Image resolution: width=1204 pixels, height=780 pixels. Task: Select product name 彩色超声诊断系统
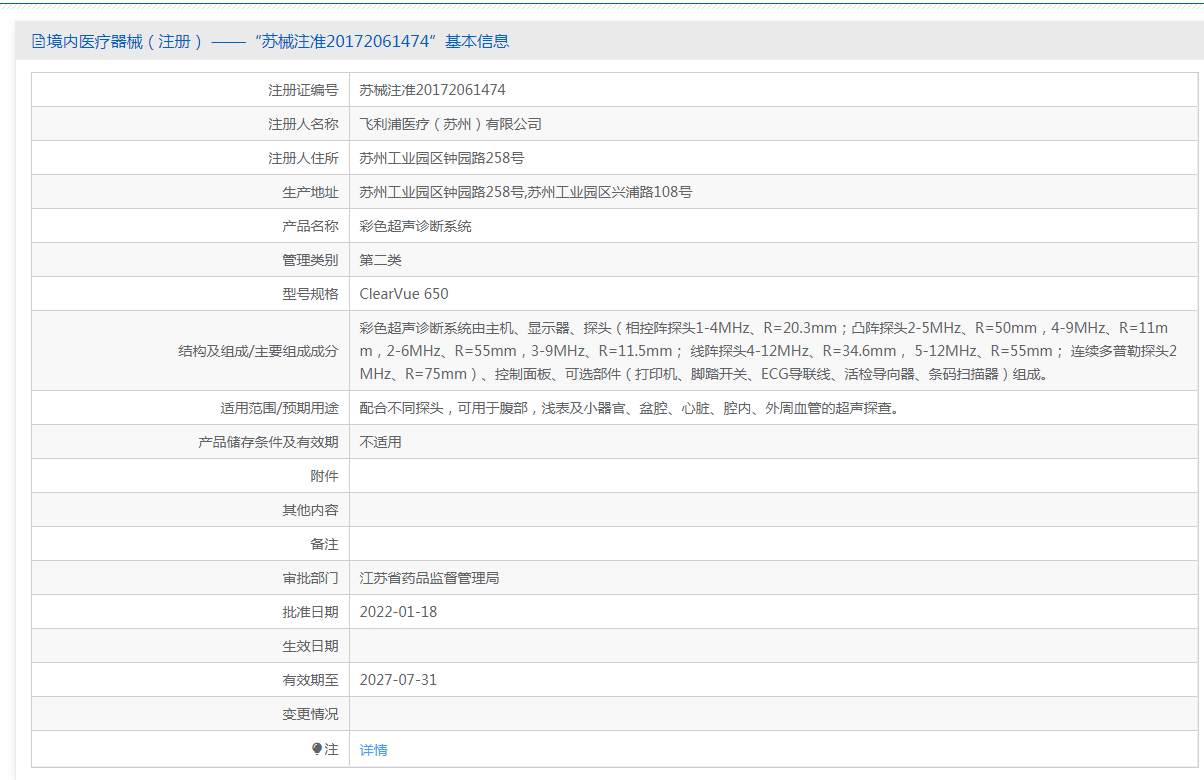point(415,226)
